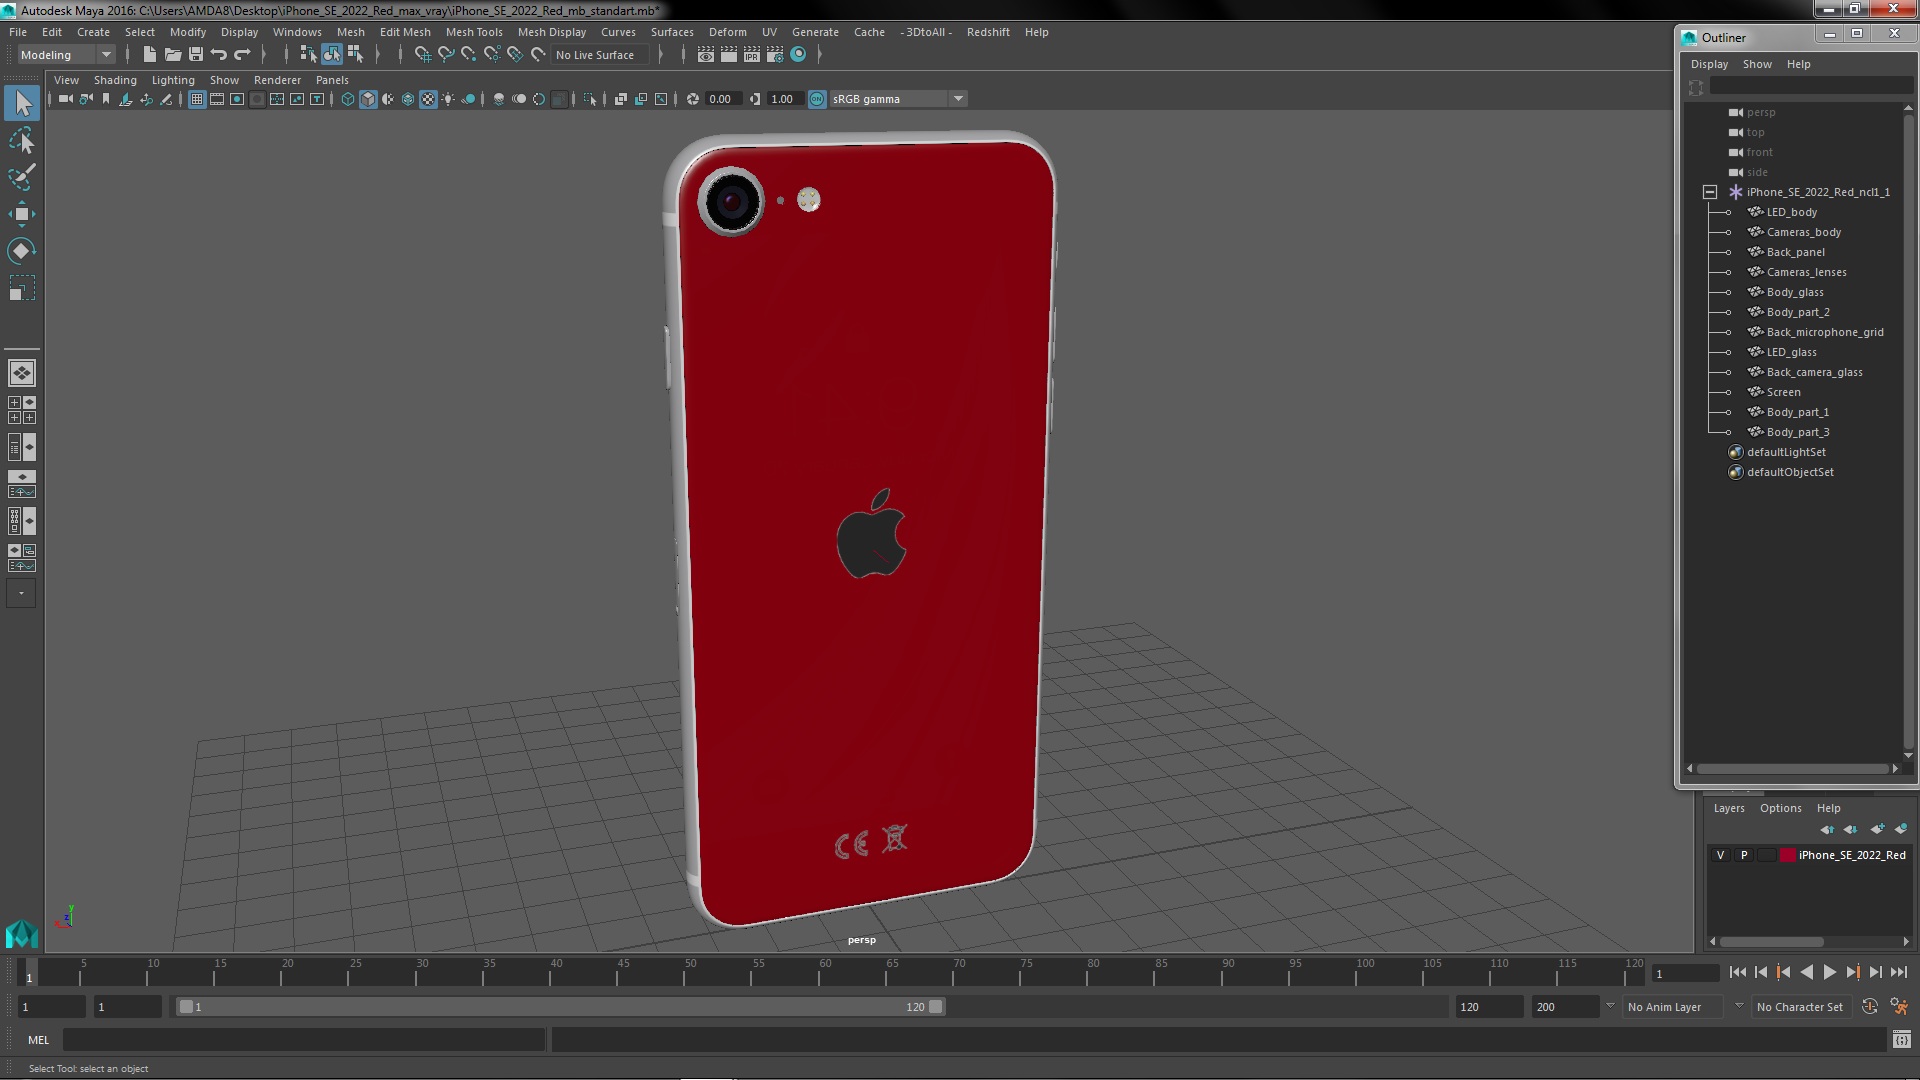Choose the Paint selection tool
The image size is (1920, 1080).
pos(22,177)
